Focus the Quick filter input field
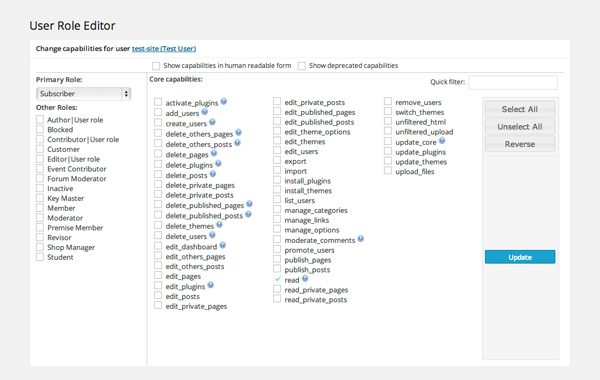The height and width of the screenshot is (380, 600). (513, 82)
